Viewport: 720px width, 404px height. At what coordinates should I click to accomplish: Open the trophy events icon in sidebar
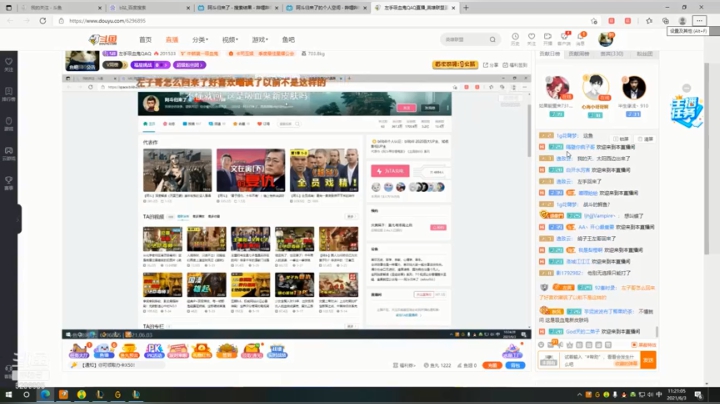(x=9, y=183)
